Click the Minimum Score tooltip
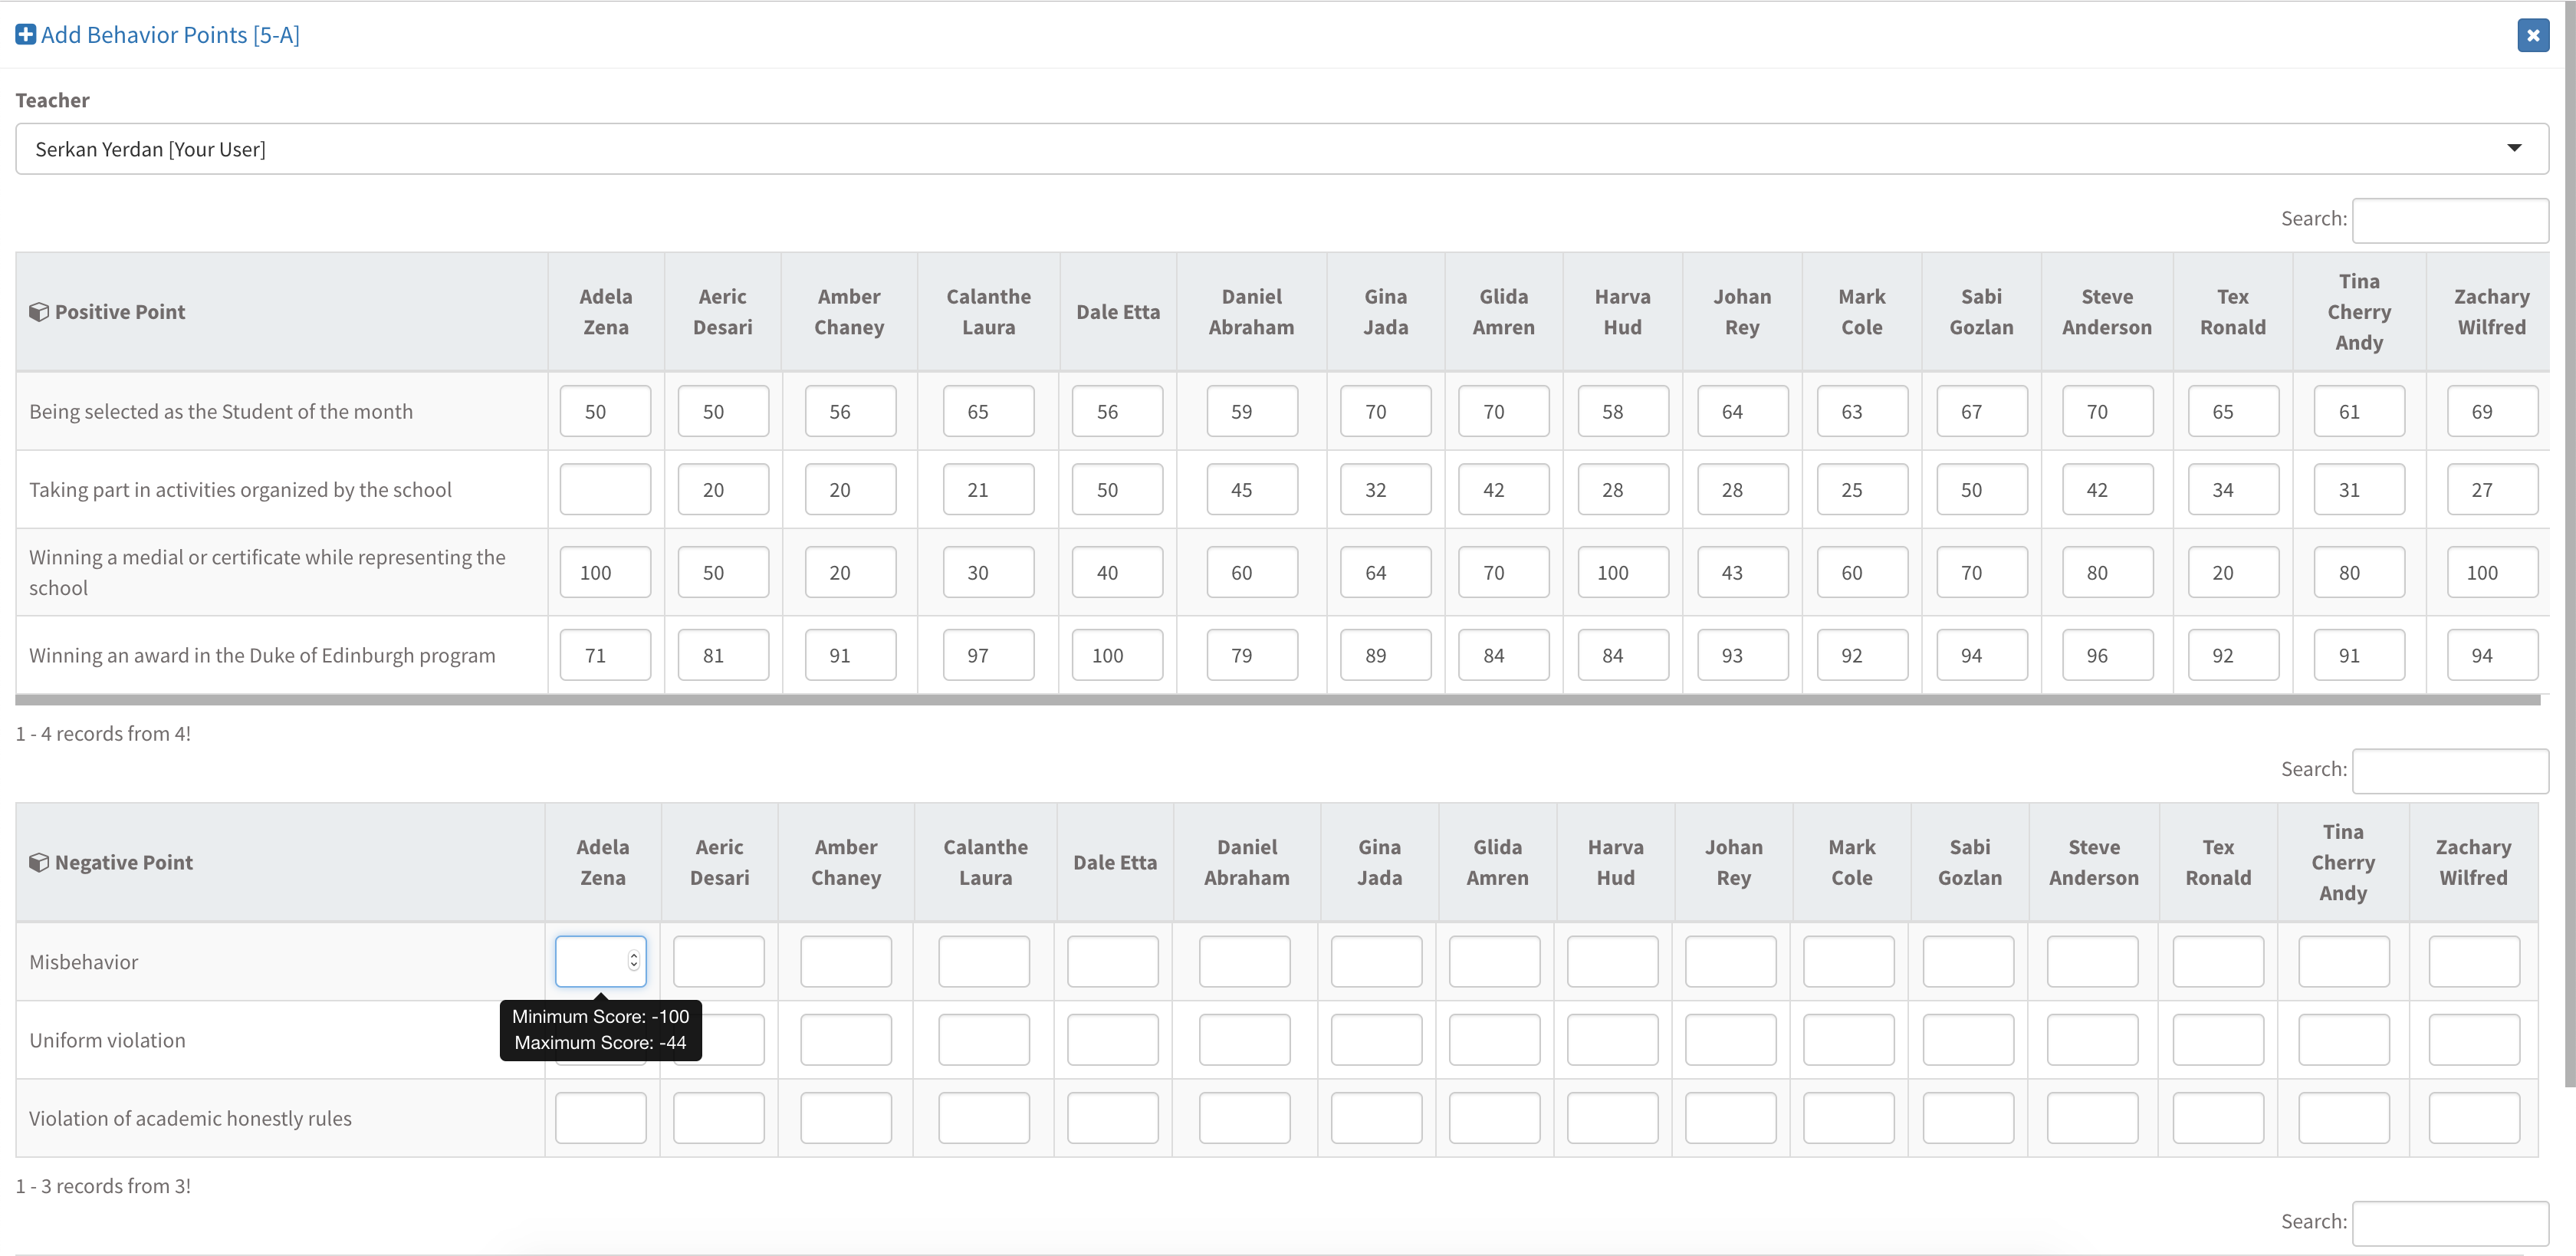Screen dimensions: 2576x1256 pos(600,1029)
